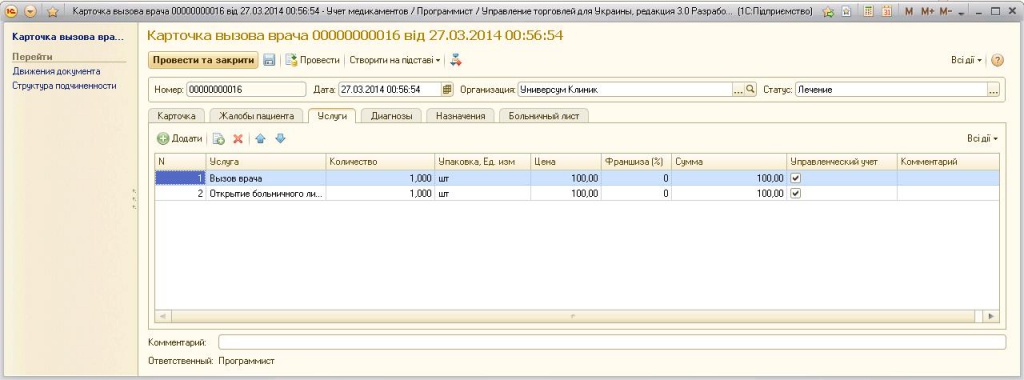Open help with the question mark icon
Screen dimensions: 1024x380
(x=997, y=60)
